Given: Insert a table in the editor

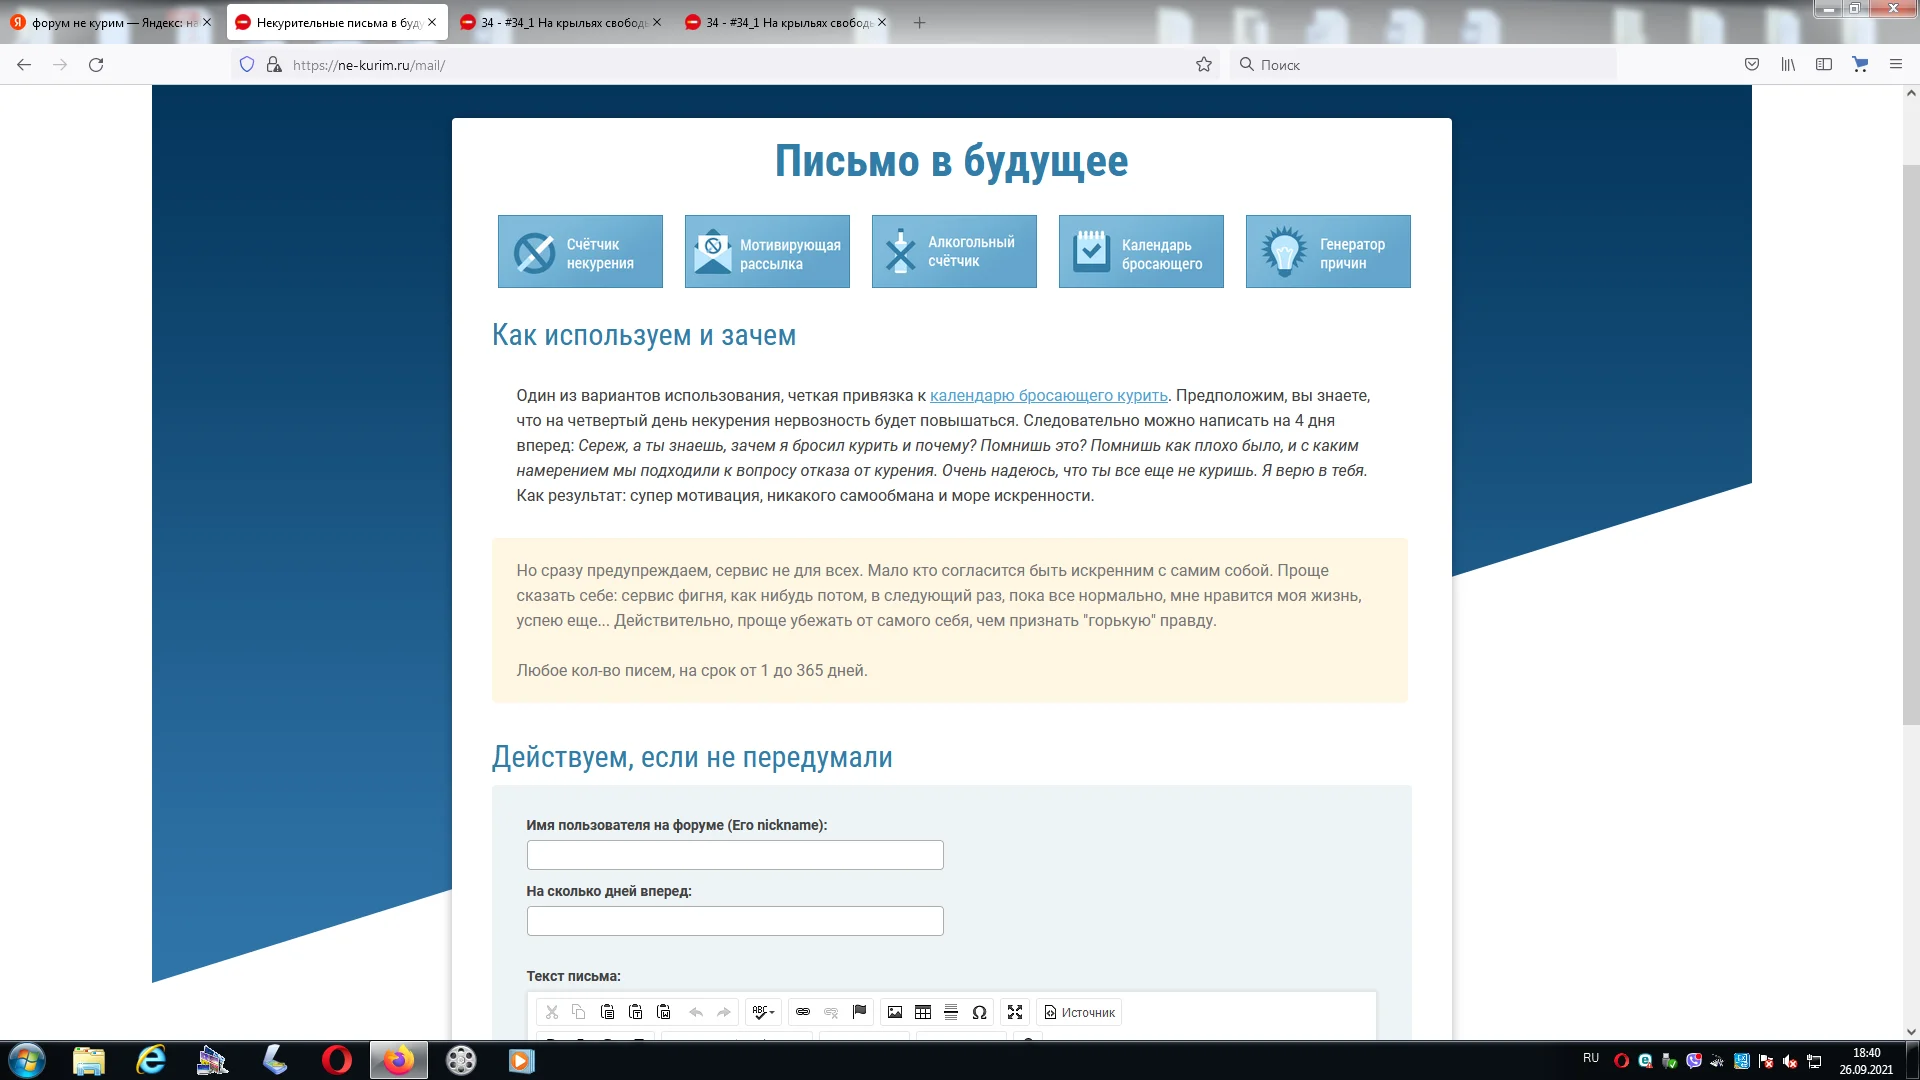Looking at the screenshot, I should point(923,1012).
